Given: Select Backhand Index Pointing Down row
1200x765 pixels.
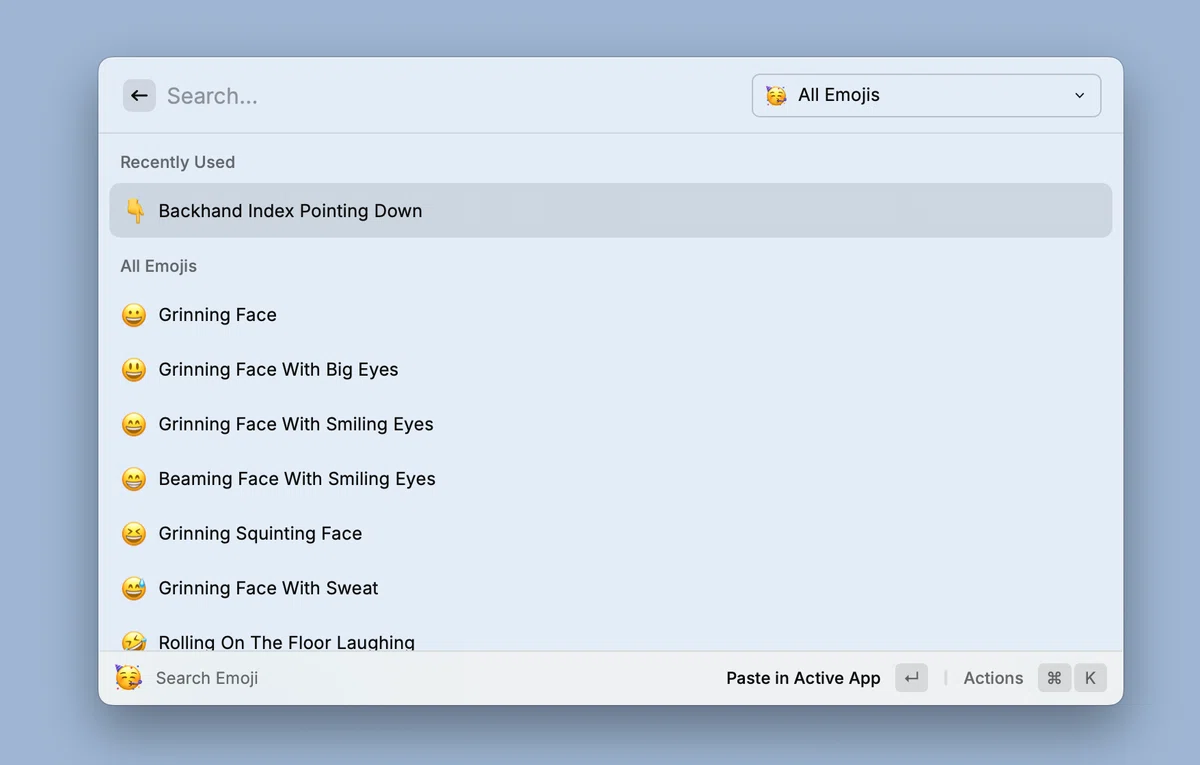Looking at the screenshot, I should pyautogui.click(x=610, y=210).
